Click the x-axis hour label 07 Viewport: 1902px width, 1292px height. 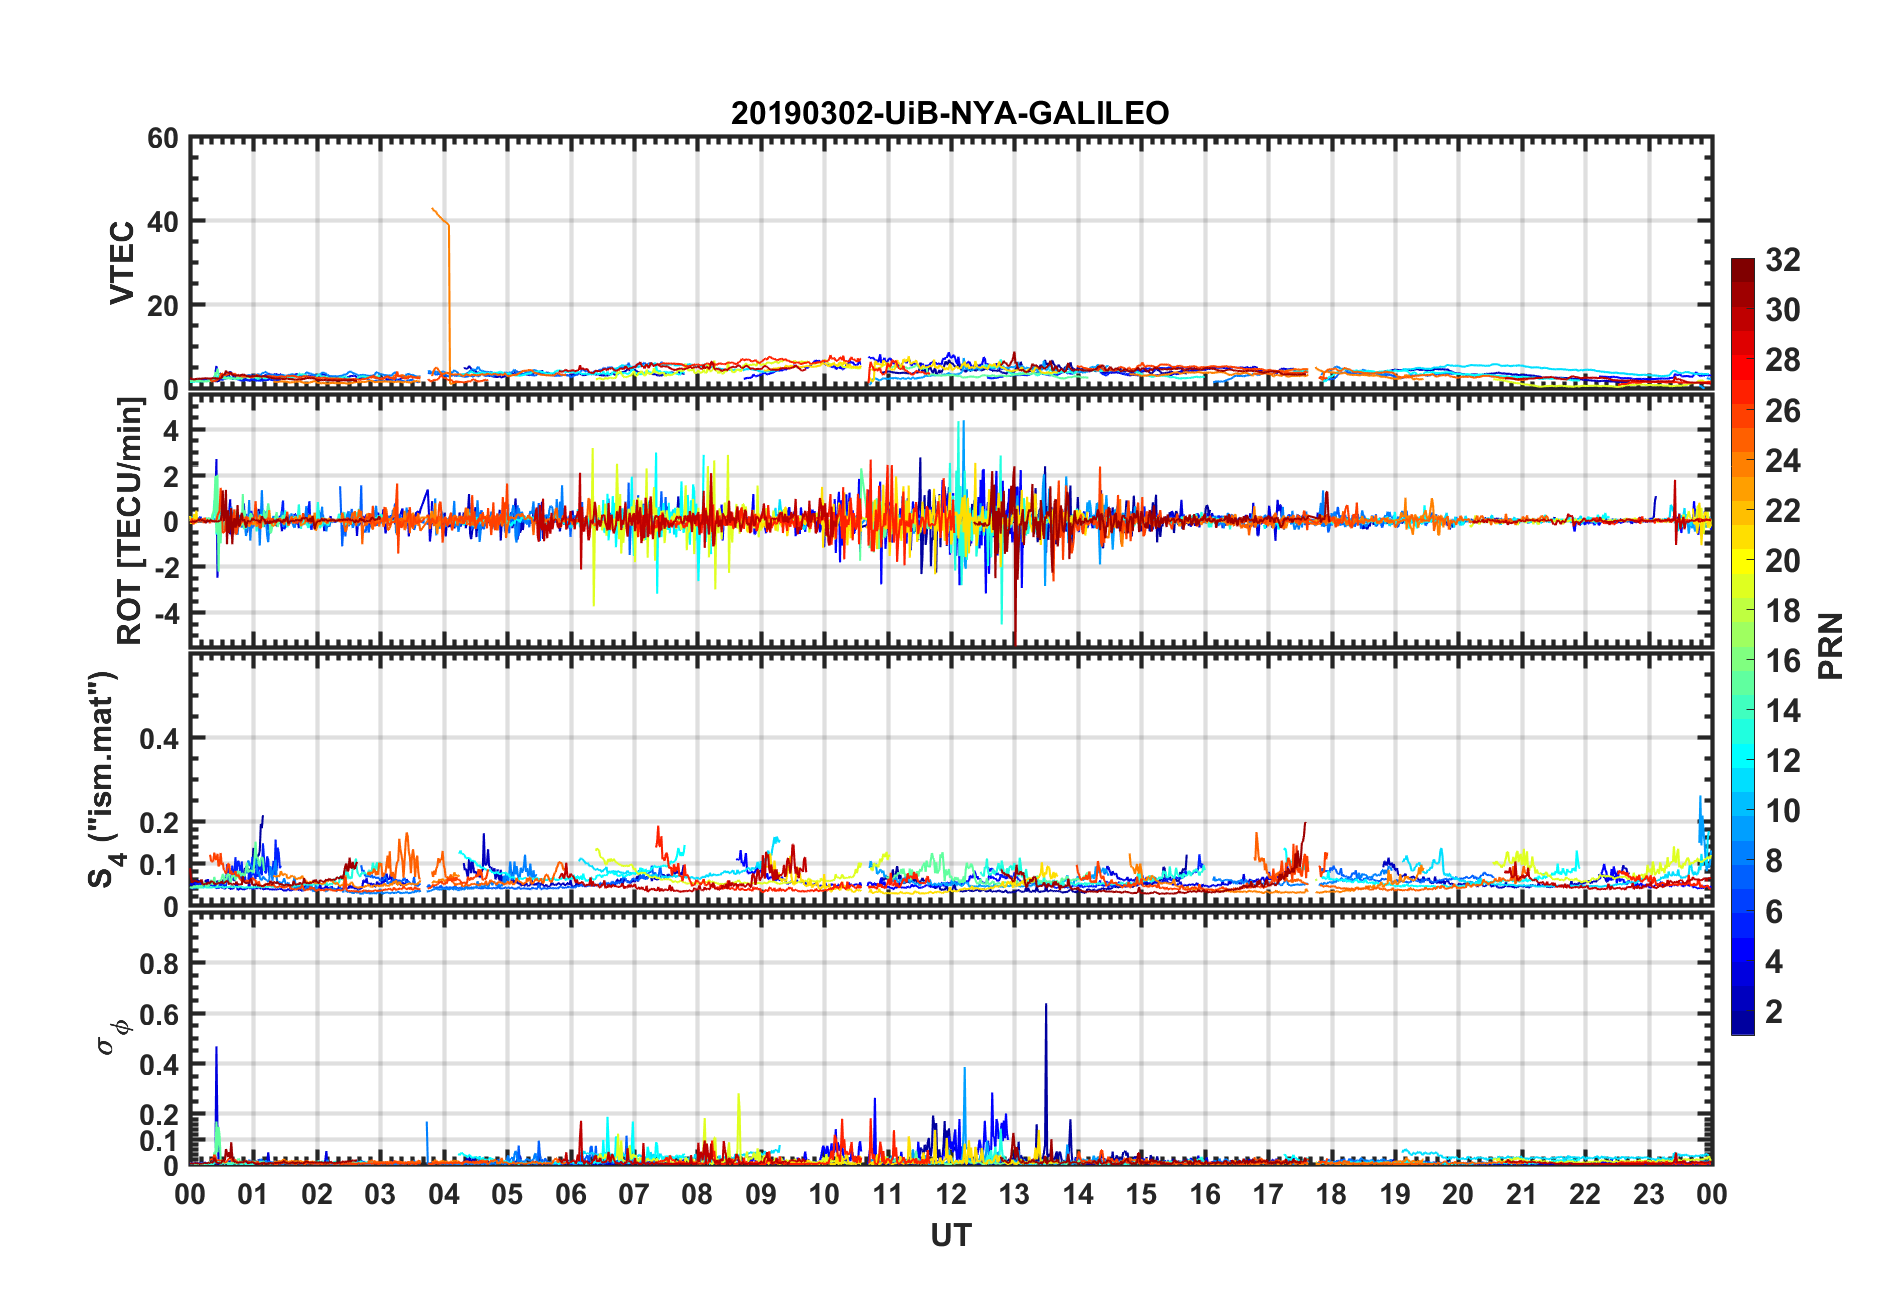(x=634, y=1195)
